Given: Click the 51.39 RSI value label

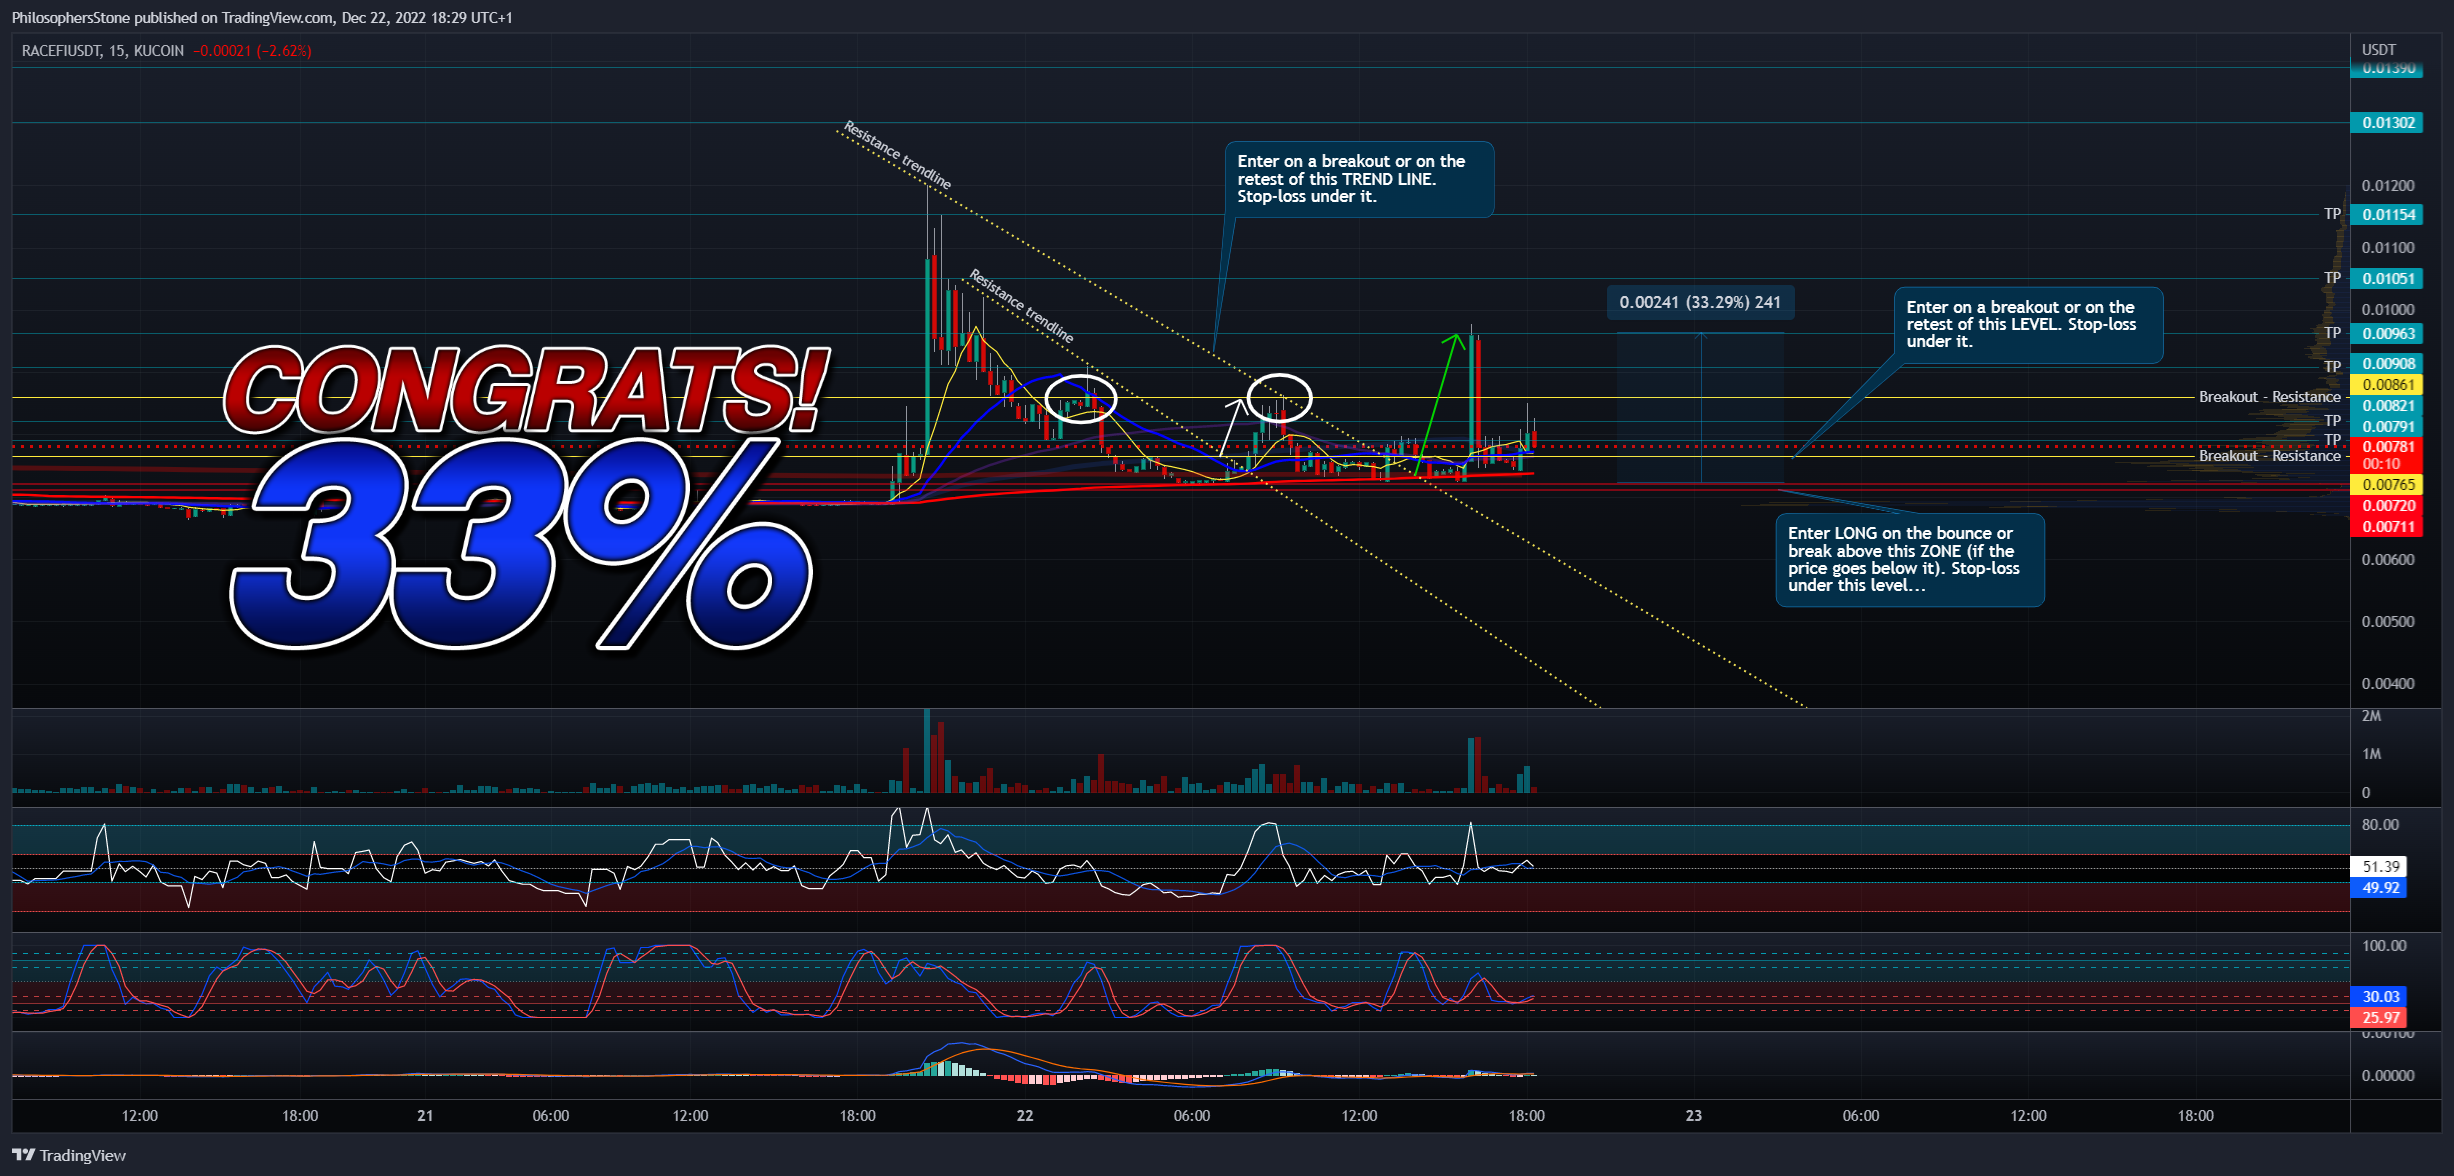Looking at the screenshot, I should 2380,867.
